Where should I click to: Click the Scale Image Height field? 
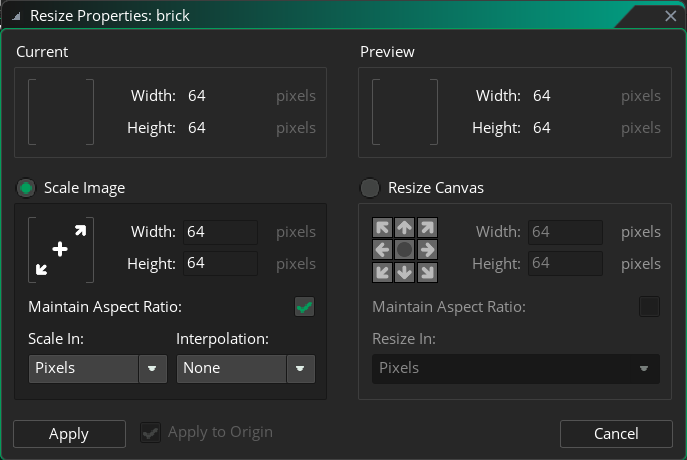coord(220,264)
